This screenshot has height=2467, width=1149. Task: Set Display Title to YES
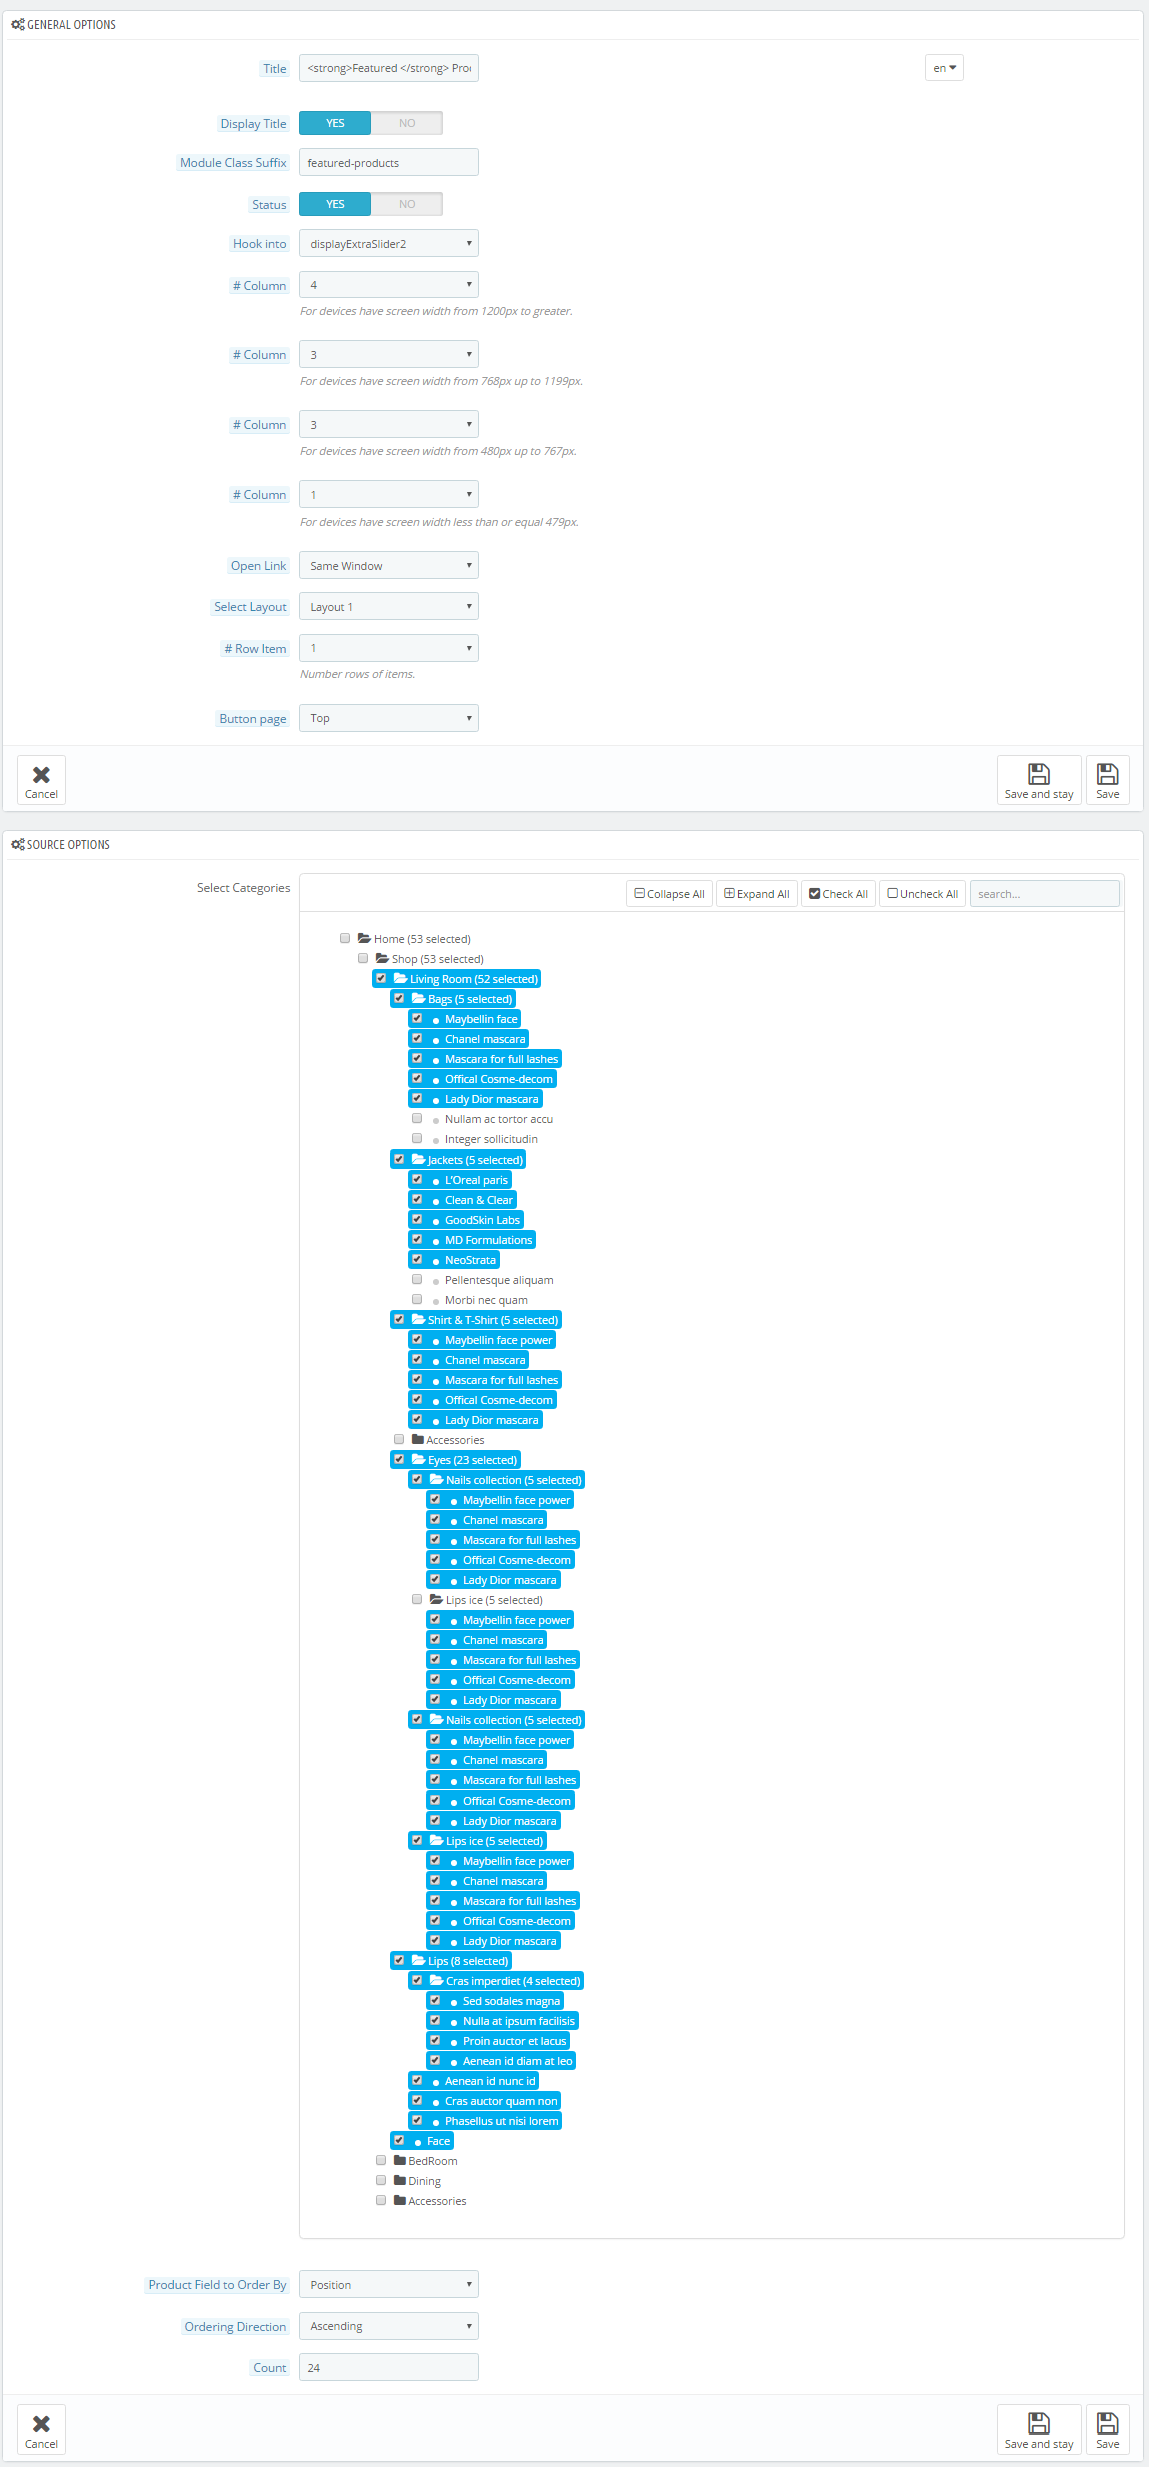click(335, 123)
